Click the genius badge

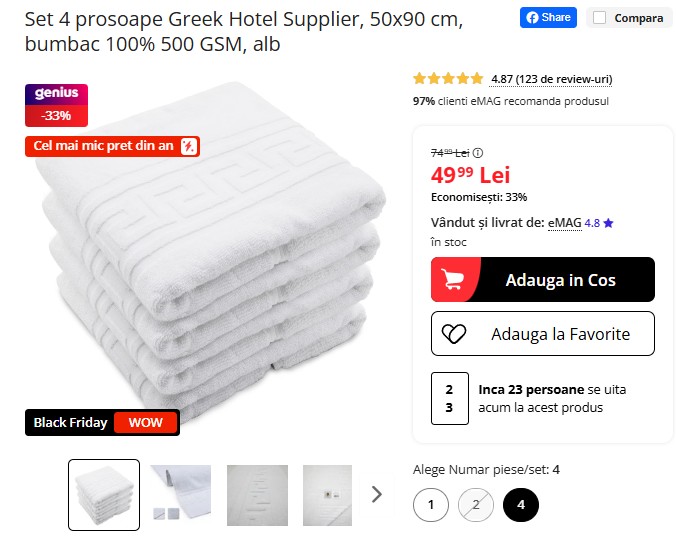coord(56,94)
